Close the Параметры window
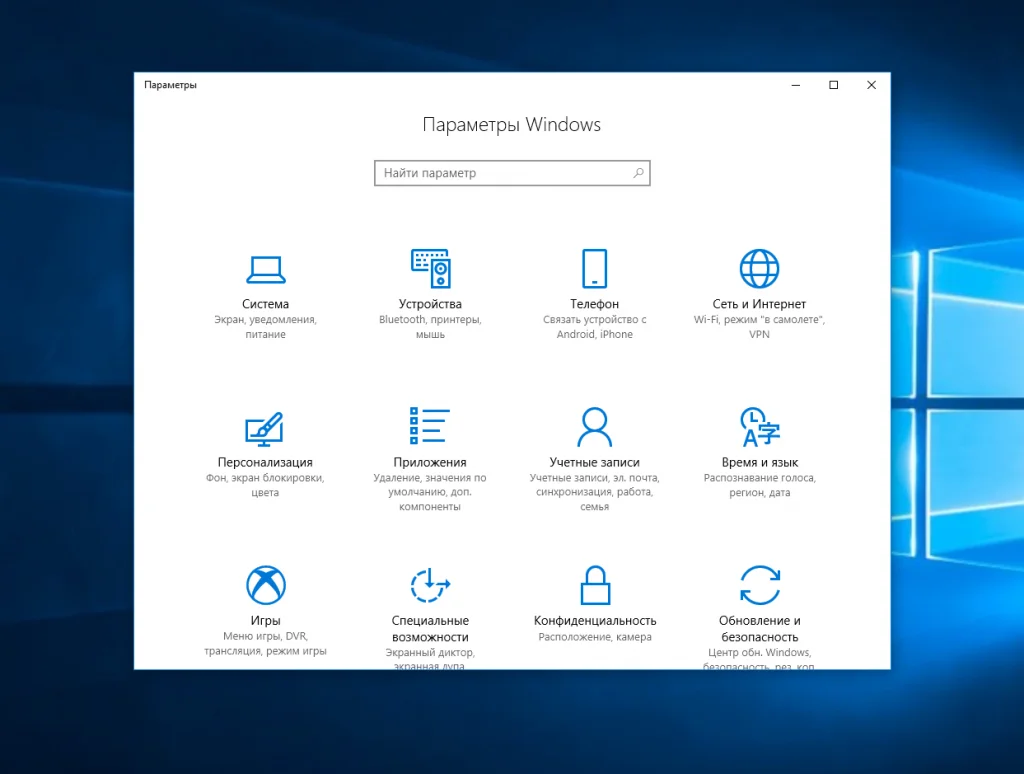Screen dimensions: 1024x774 871,85
